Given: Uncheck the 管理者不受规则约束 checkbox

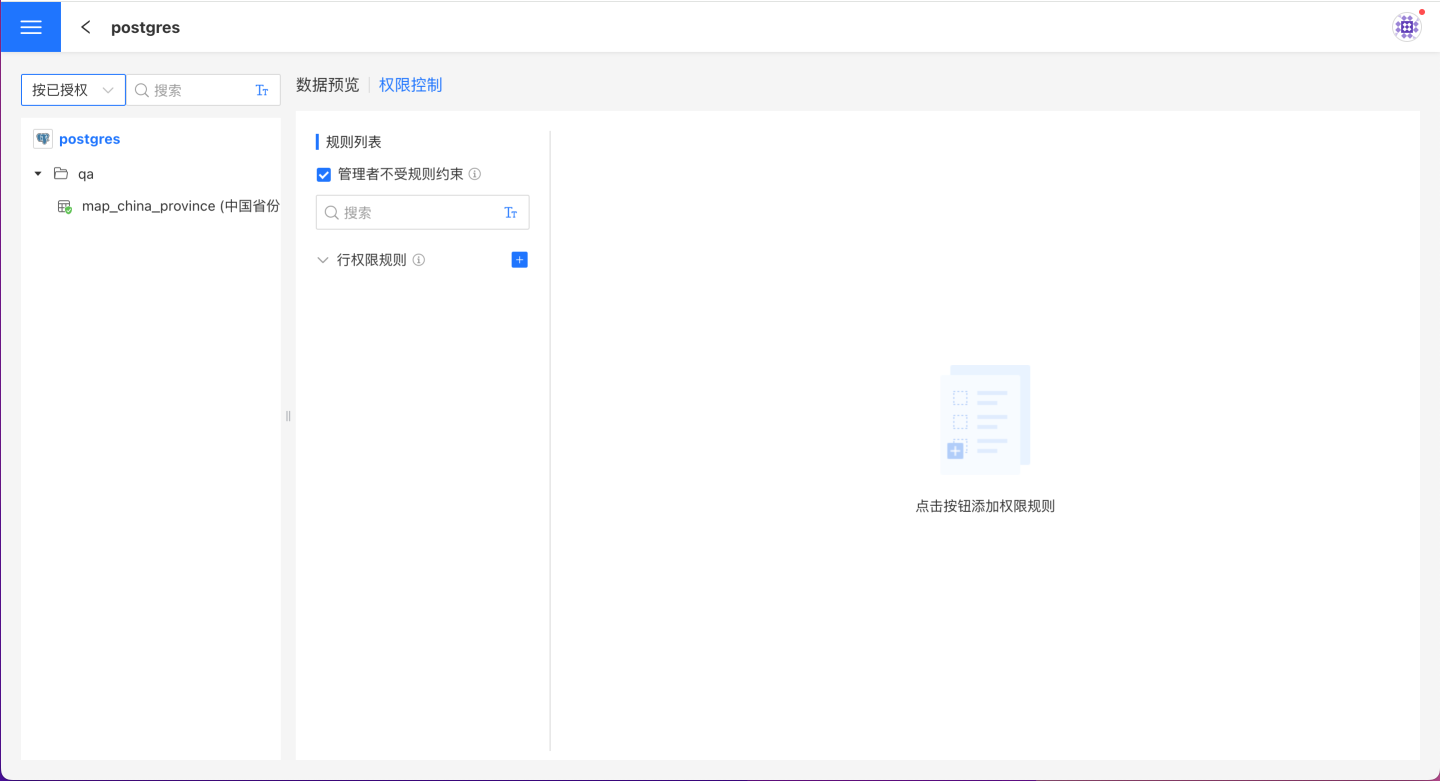Looking at the screenshot, I should tap(324, 175).
